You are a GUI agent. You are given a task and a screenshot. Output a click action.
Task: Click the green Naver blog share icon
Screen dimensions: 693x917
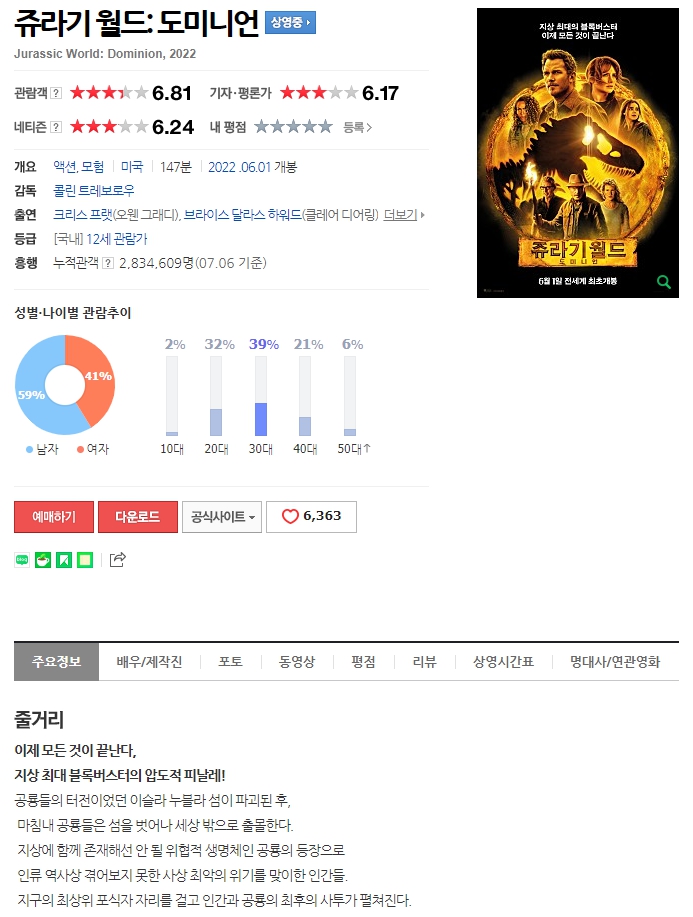pyautogui.click(x=22, y=560)
